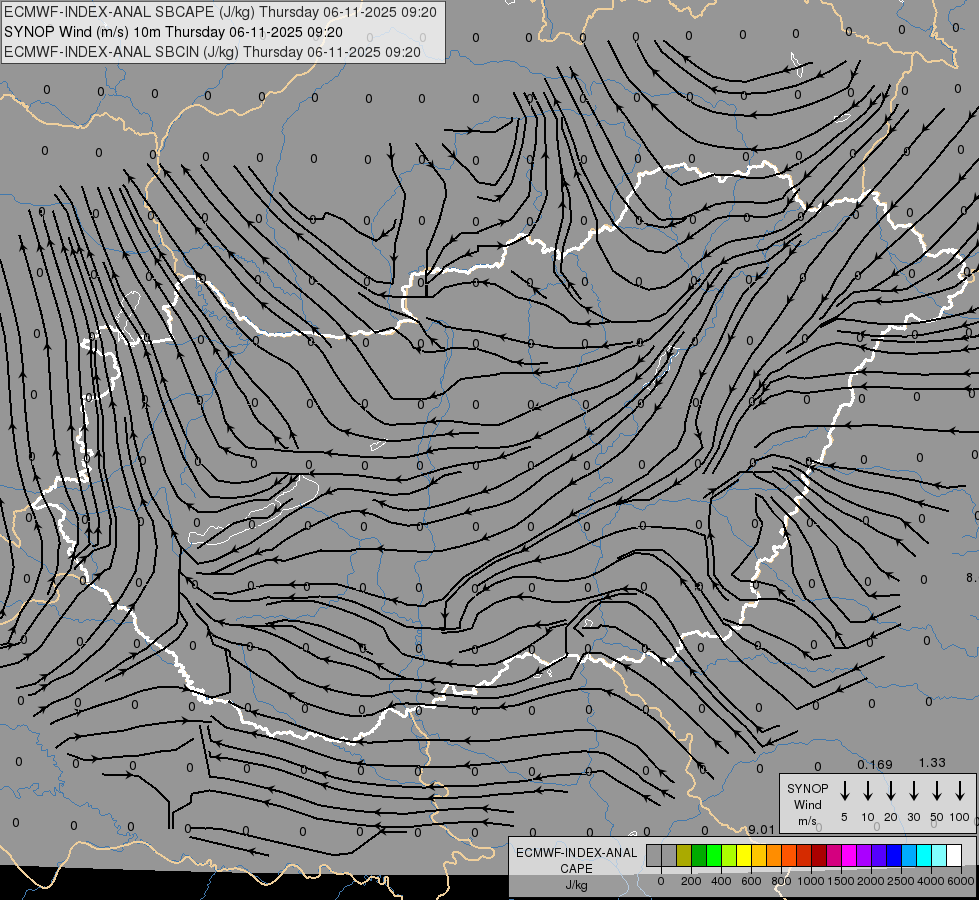Click the SBCAPE title line at top
Screen dimensions: 979x900
(x=220, y=12)
